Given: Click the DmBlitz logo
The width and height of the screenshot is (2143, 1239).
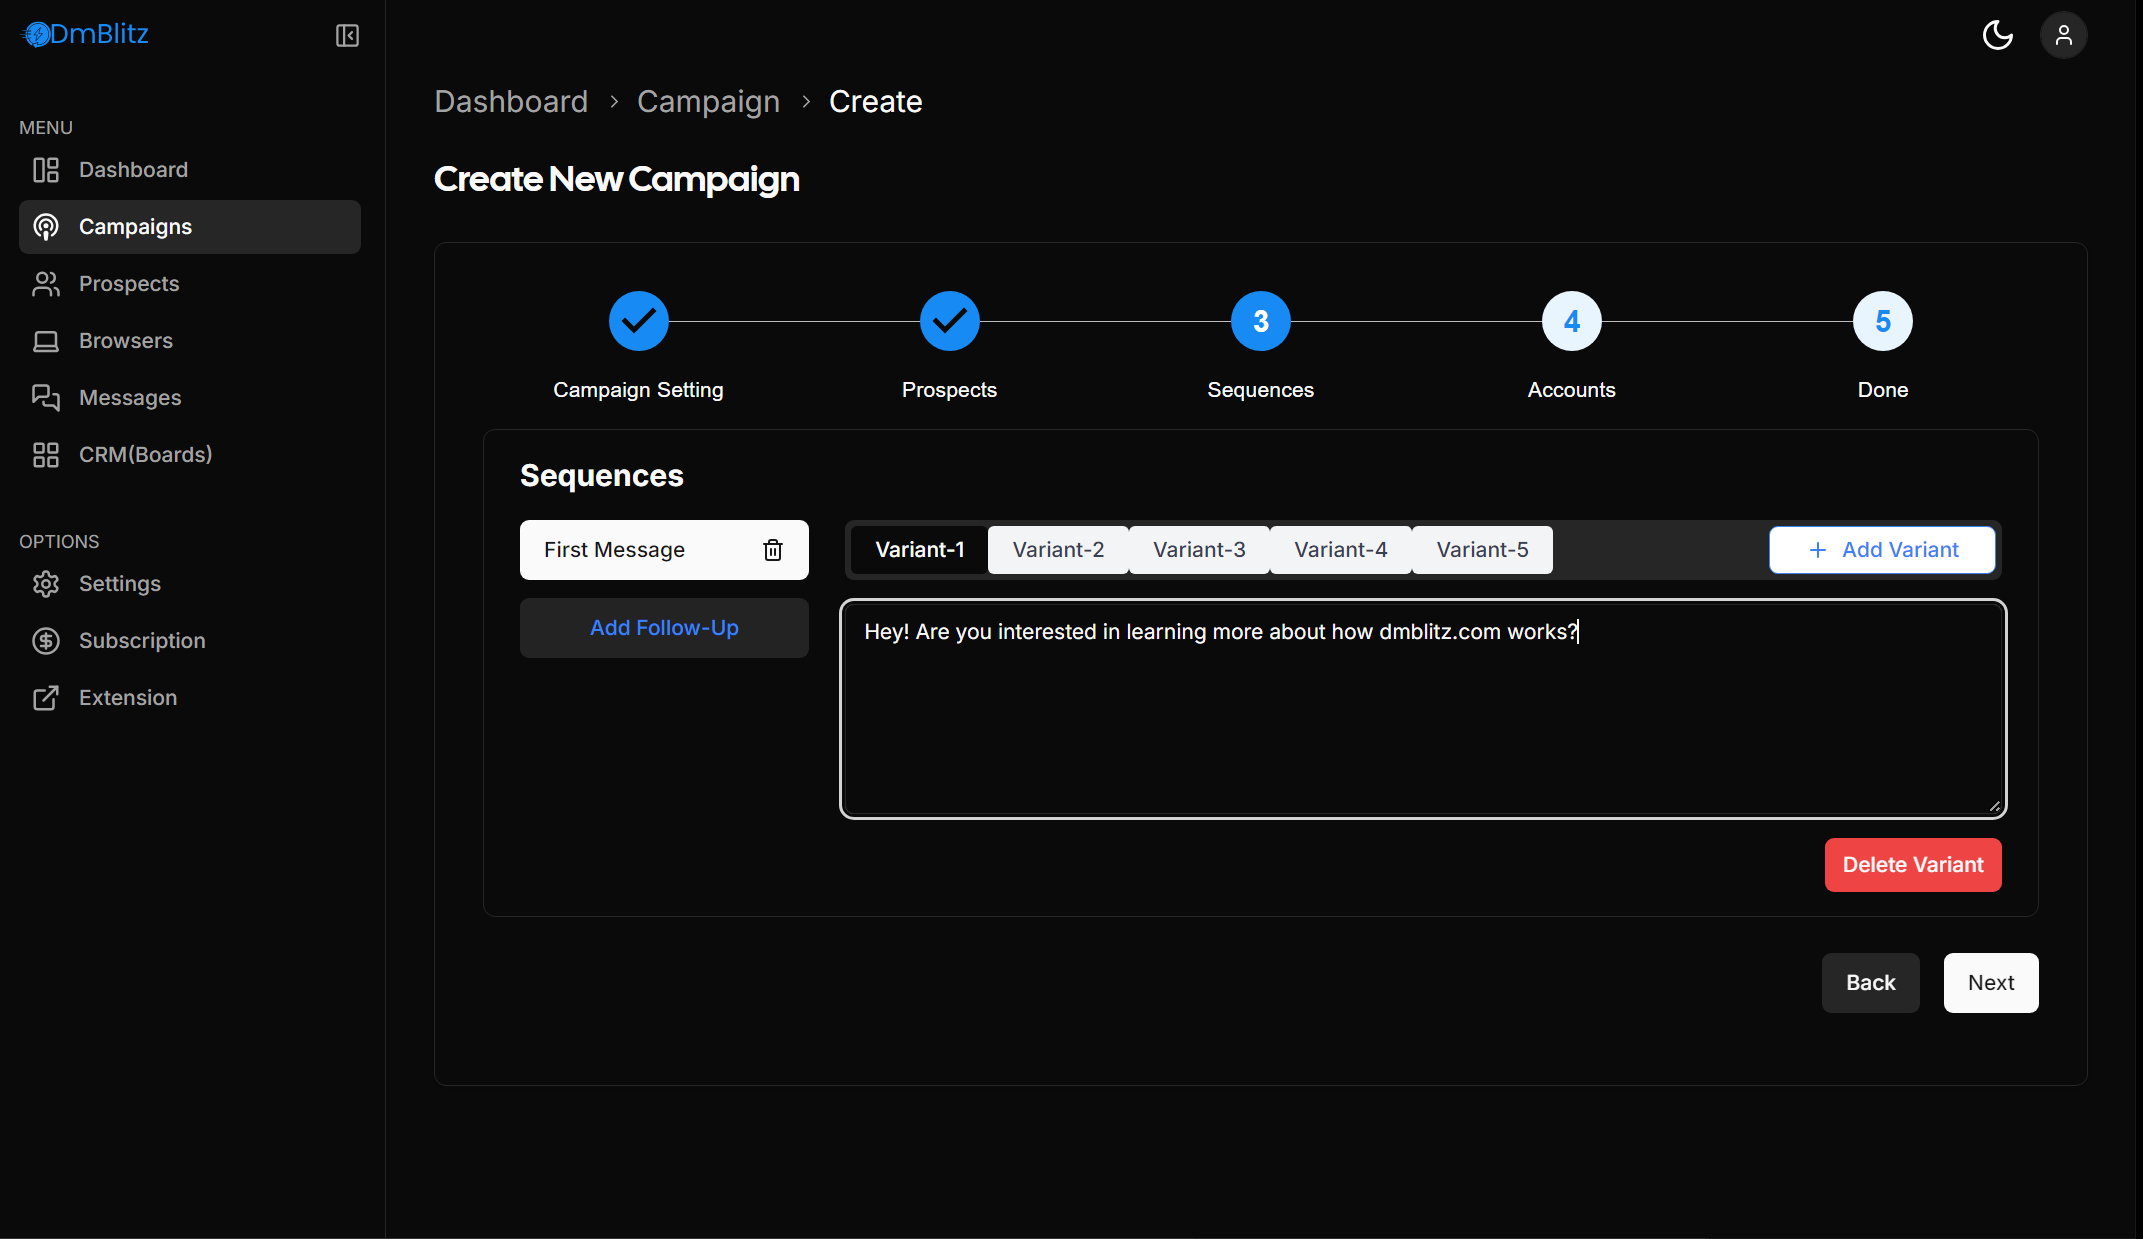Looking at the screenshot, I should point(85,34).
